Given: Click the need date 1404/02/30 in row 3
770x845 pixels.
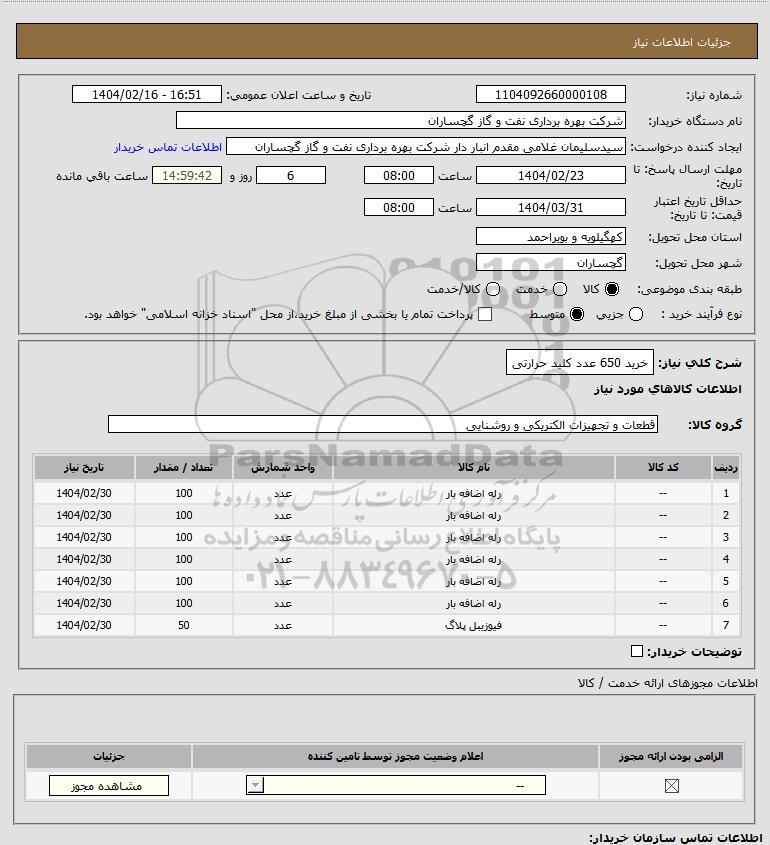Looking at the screenshot, I should click(84, 537).
